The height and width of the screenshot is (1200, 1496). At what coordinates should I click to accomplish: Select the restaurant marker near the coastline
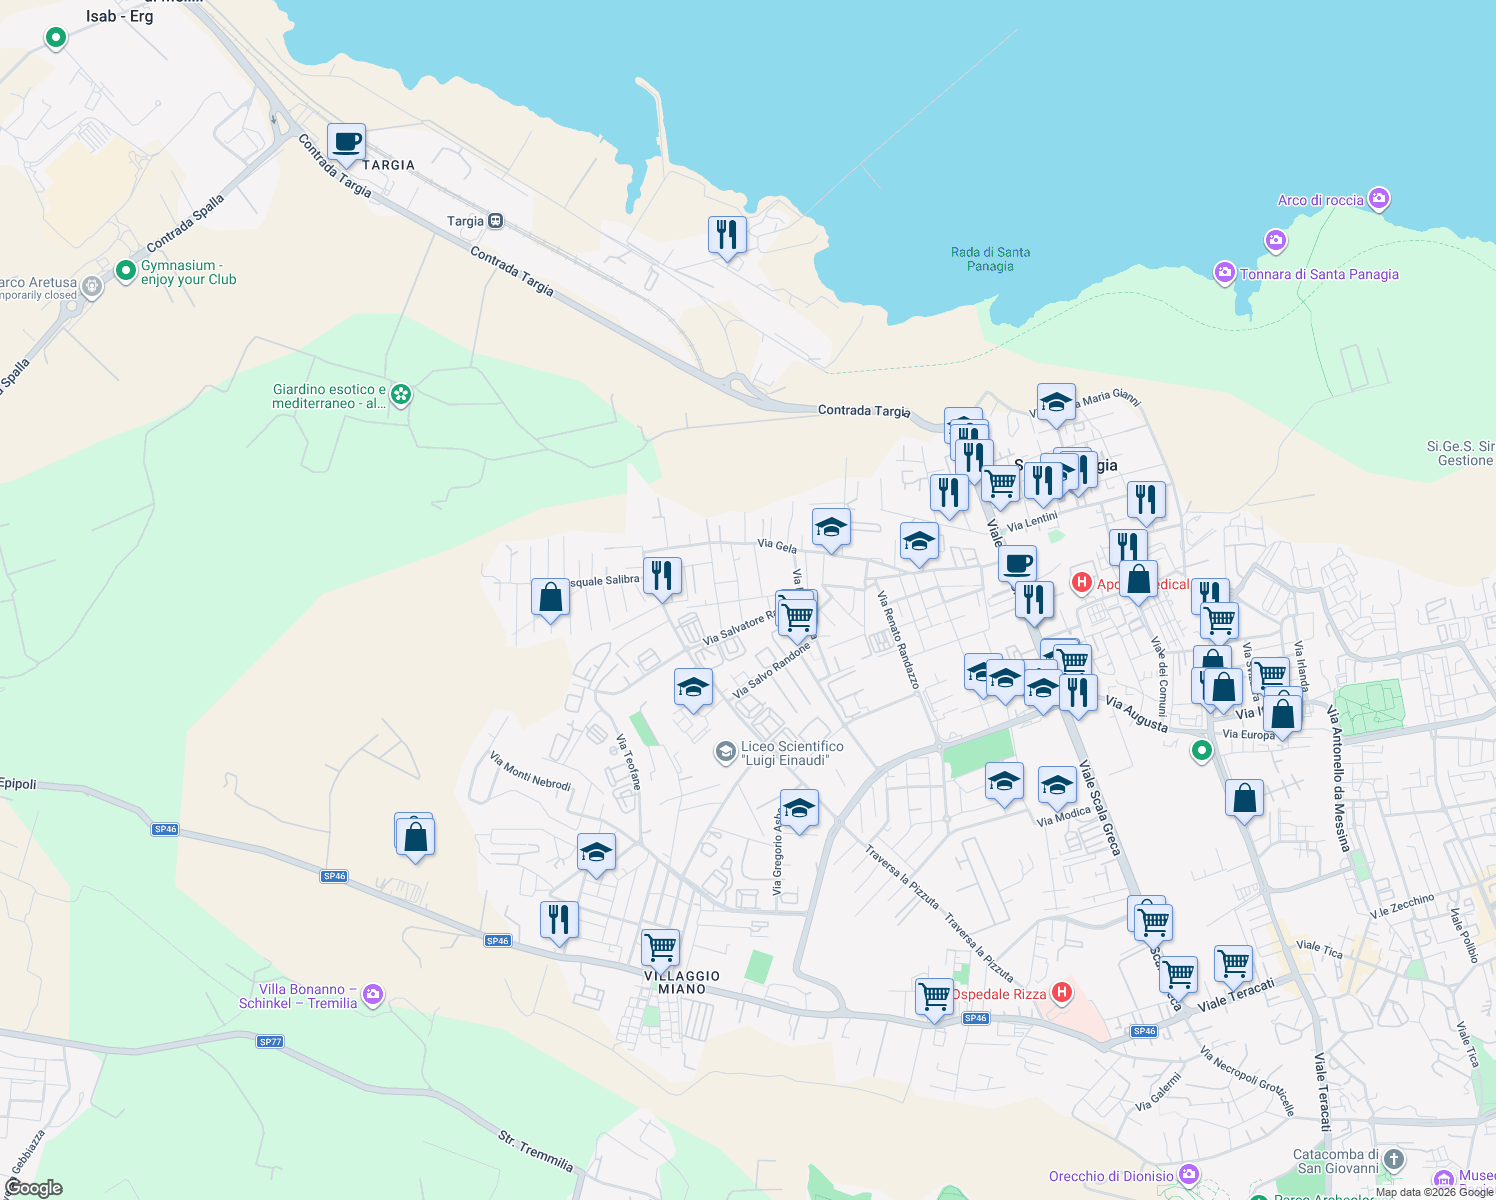(x=727, y=233)
